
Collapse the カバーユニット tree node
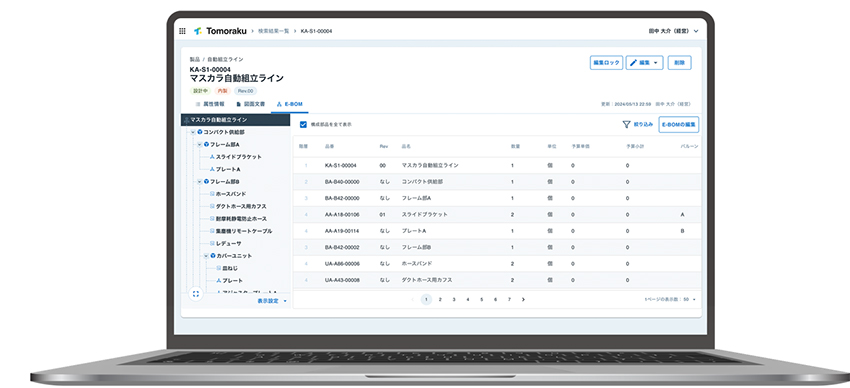[206, 256]
